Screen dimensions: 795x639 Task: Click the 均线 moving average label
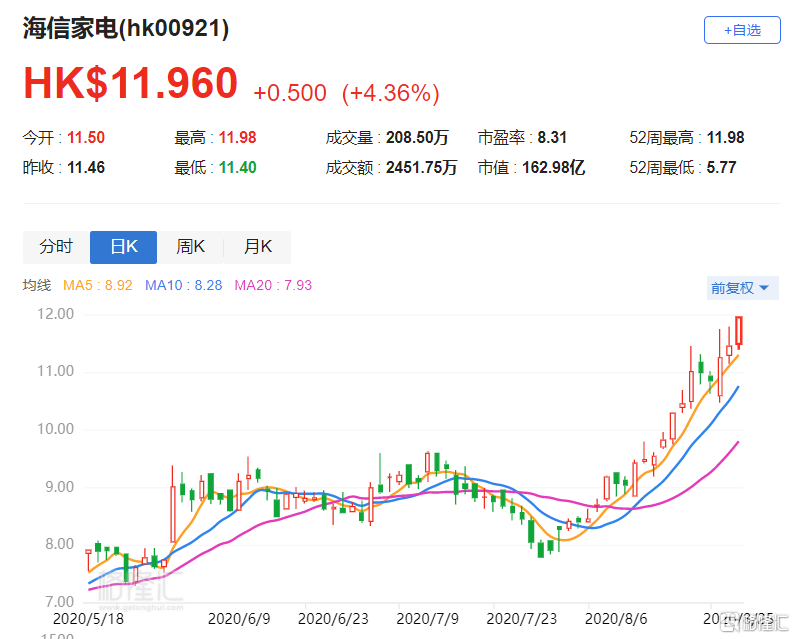37,286
